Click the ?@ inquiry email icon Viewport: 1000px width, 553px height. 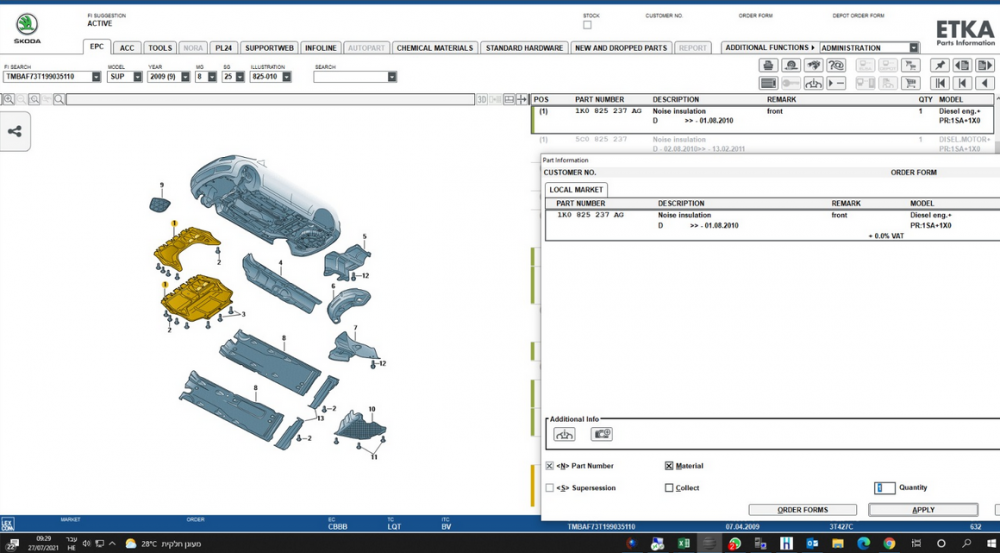[835, 65]
